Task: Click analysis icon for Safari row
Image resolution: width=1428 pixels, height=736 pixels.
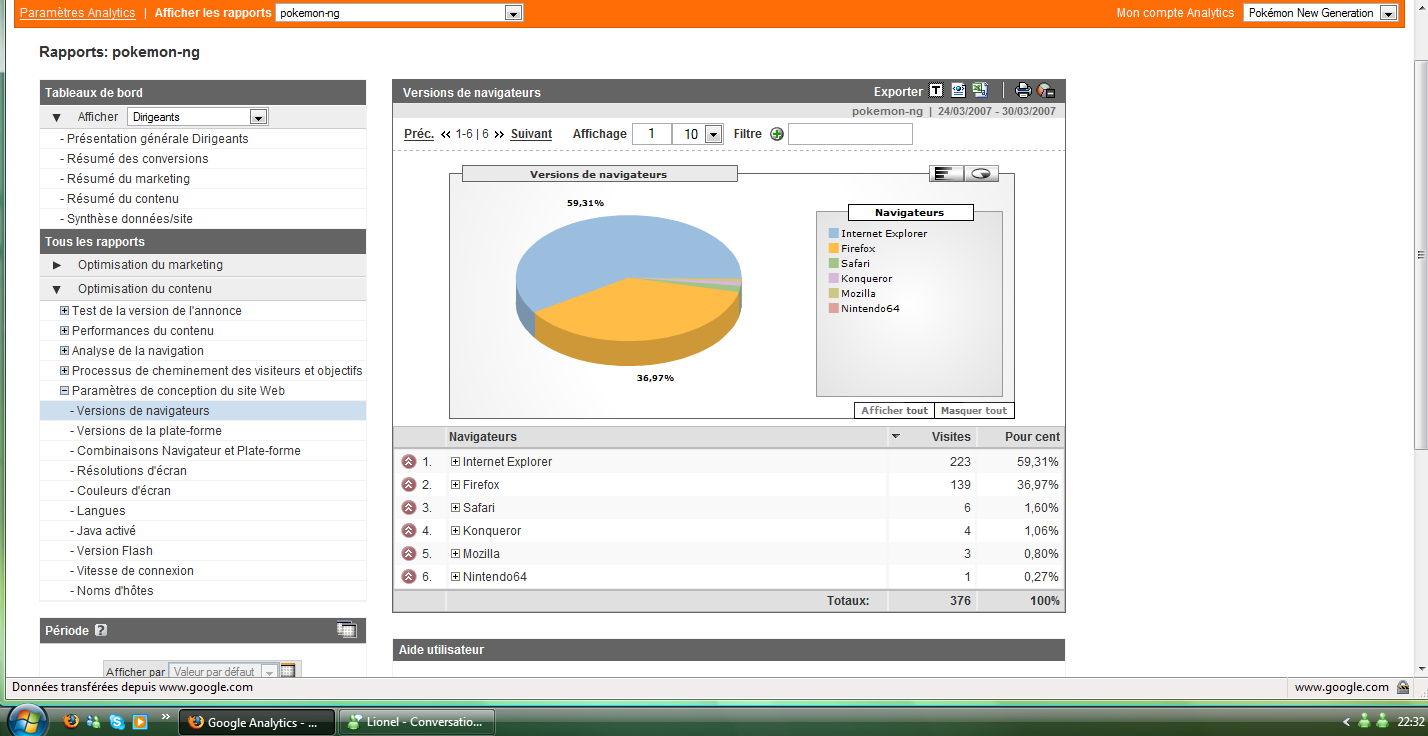Action: 408,508
